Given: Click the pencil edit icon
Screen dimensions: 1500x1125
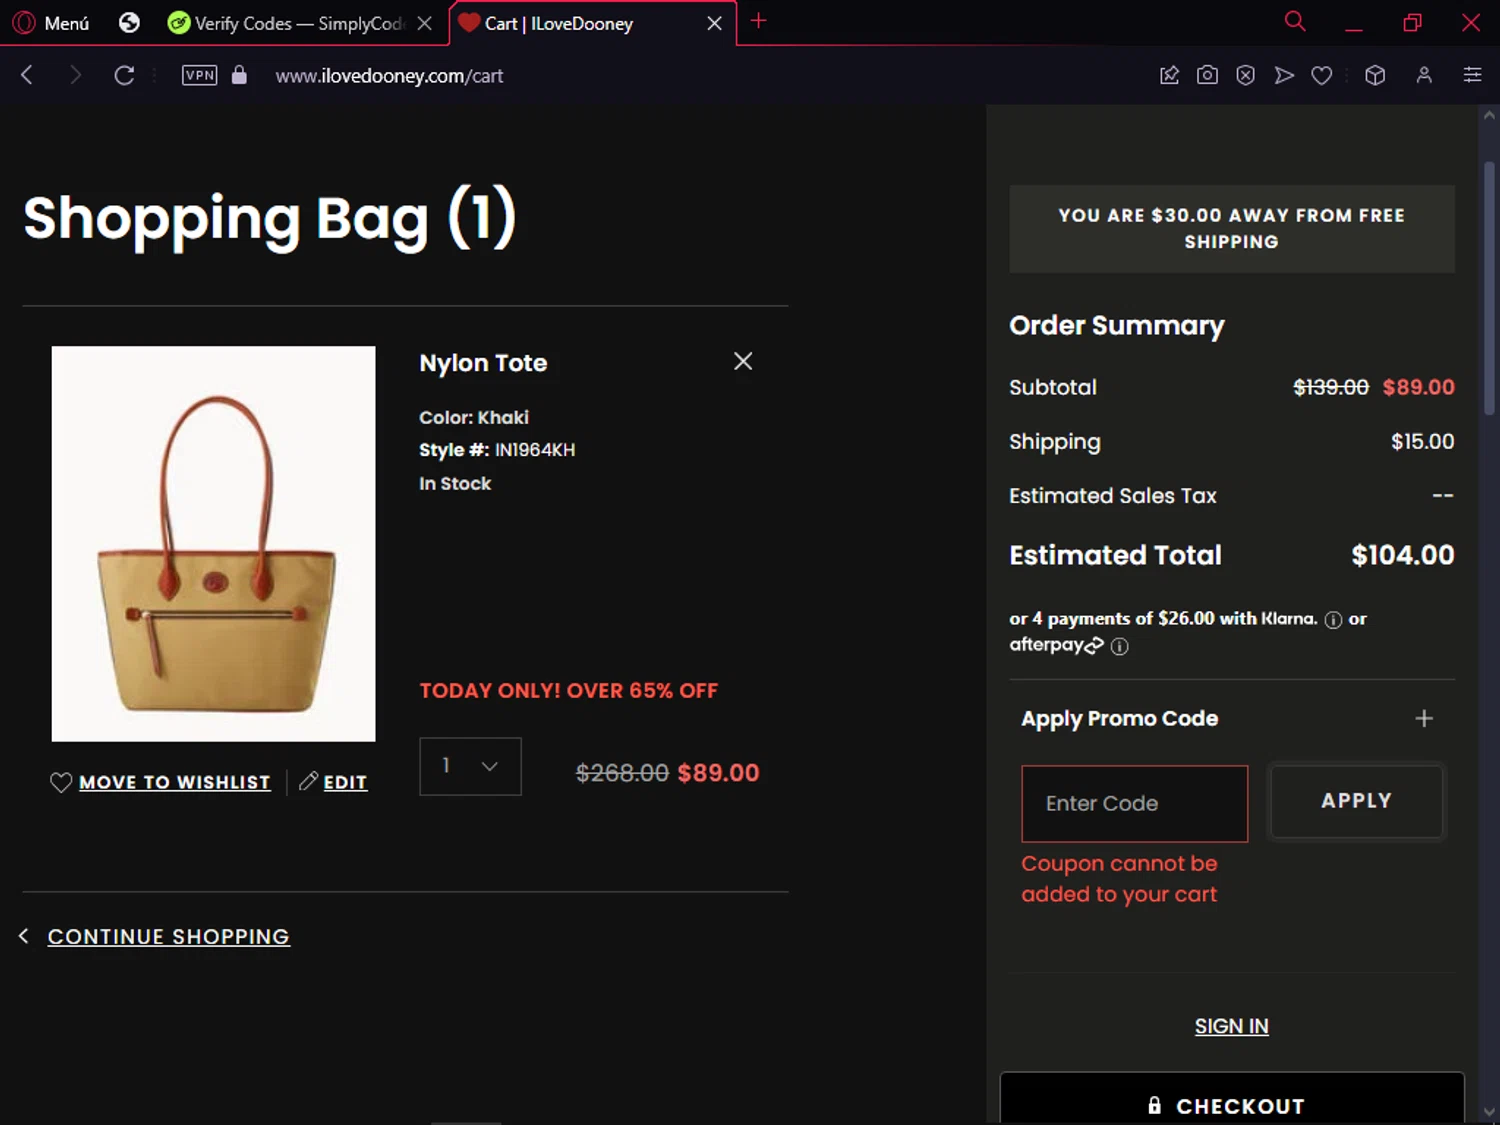Looking at the screenshot, I should pyautogui.click(x=308, y=781).
